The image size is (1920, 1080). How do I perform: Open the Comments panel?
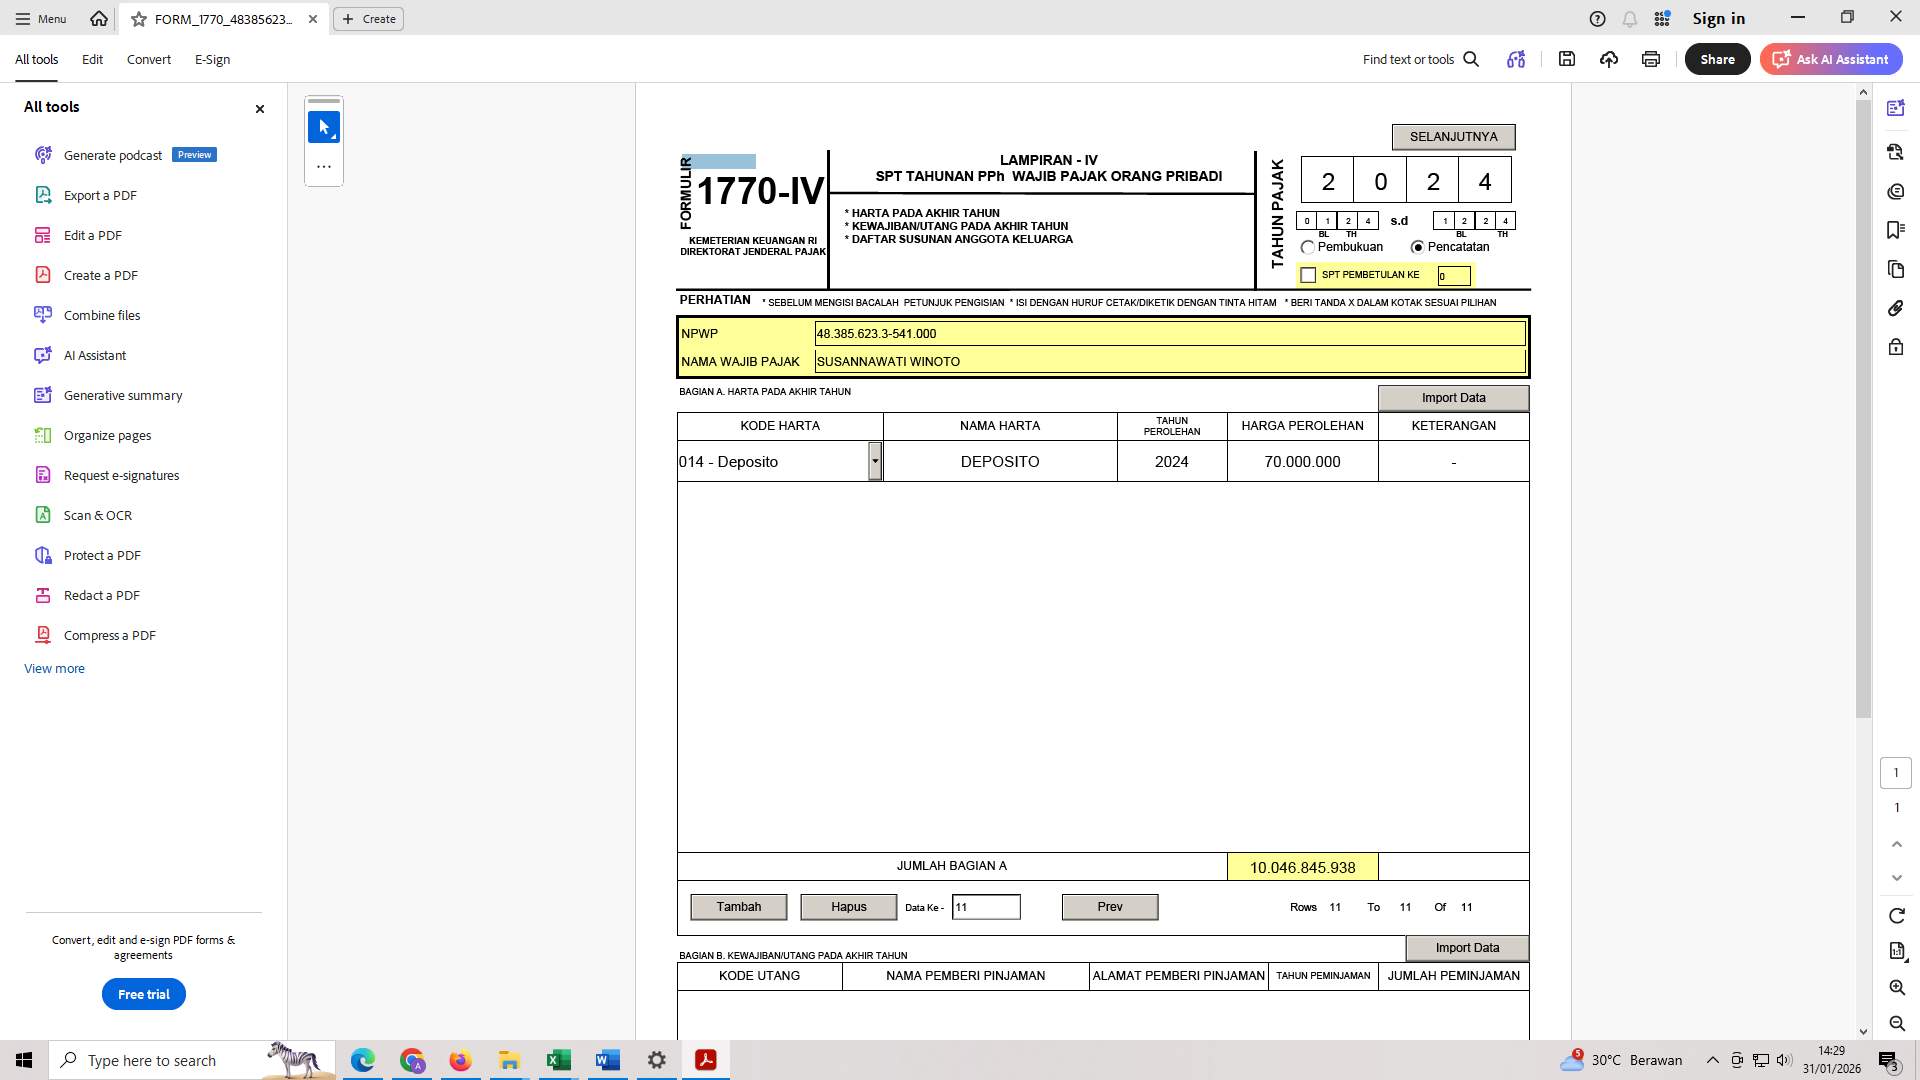click(x=1895, y=191)
